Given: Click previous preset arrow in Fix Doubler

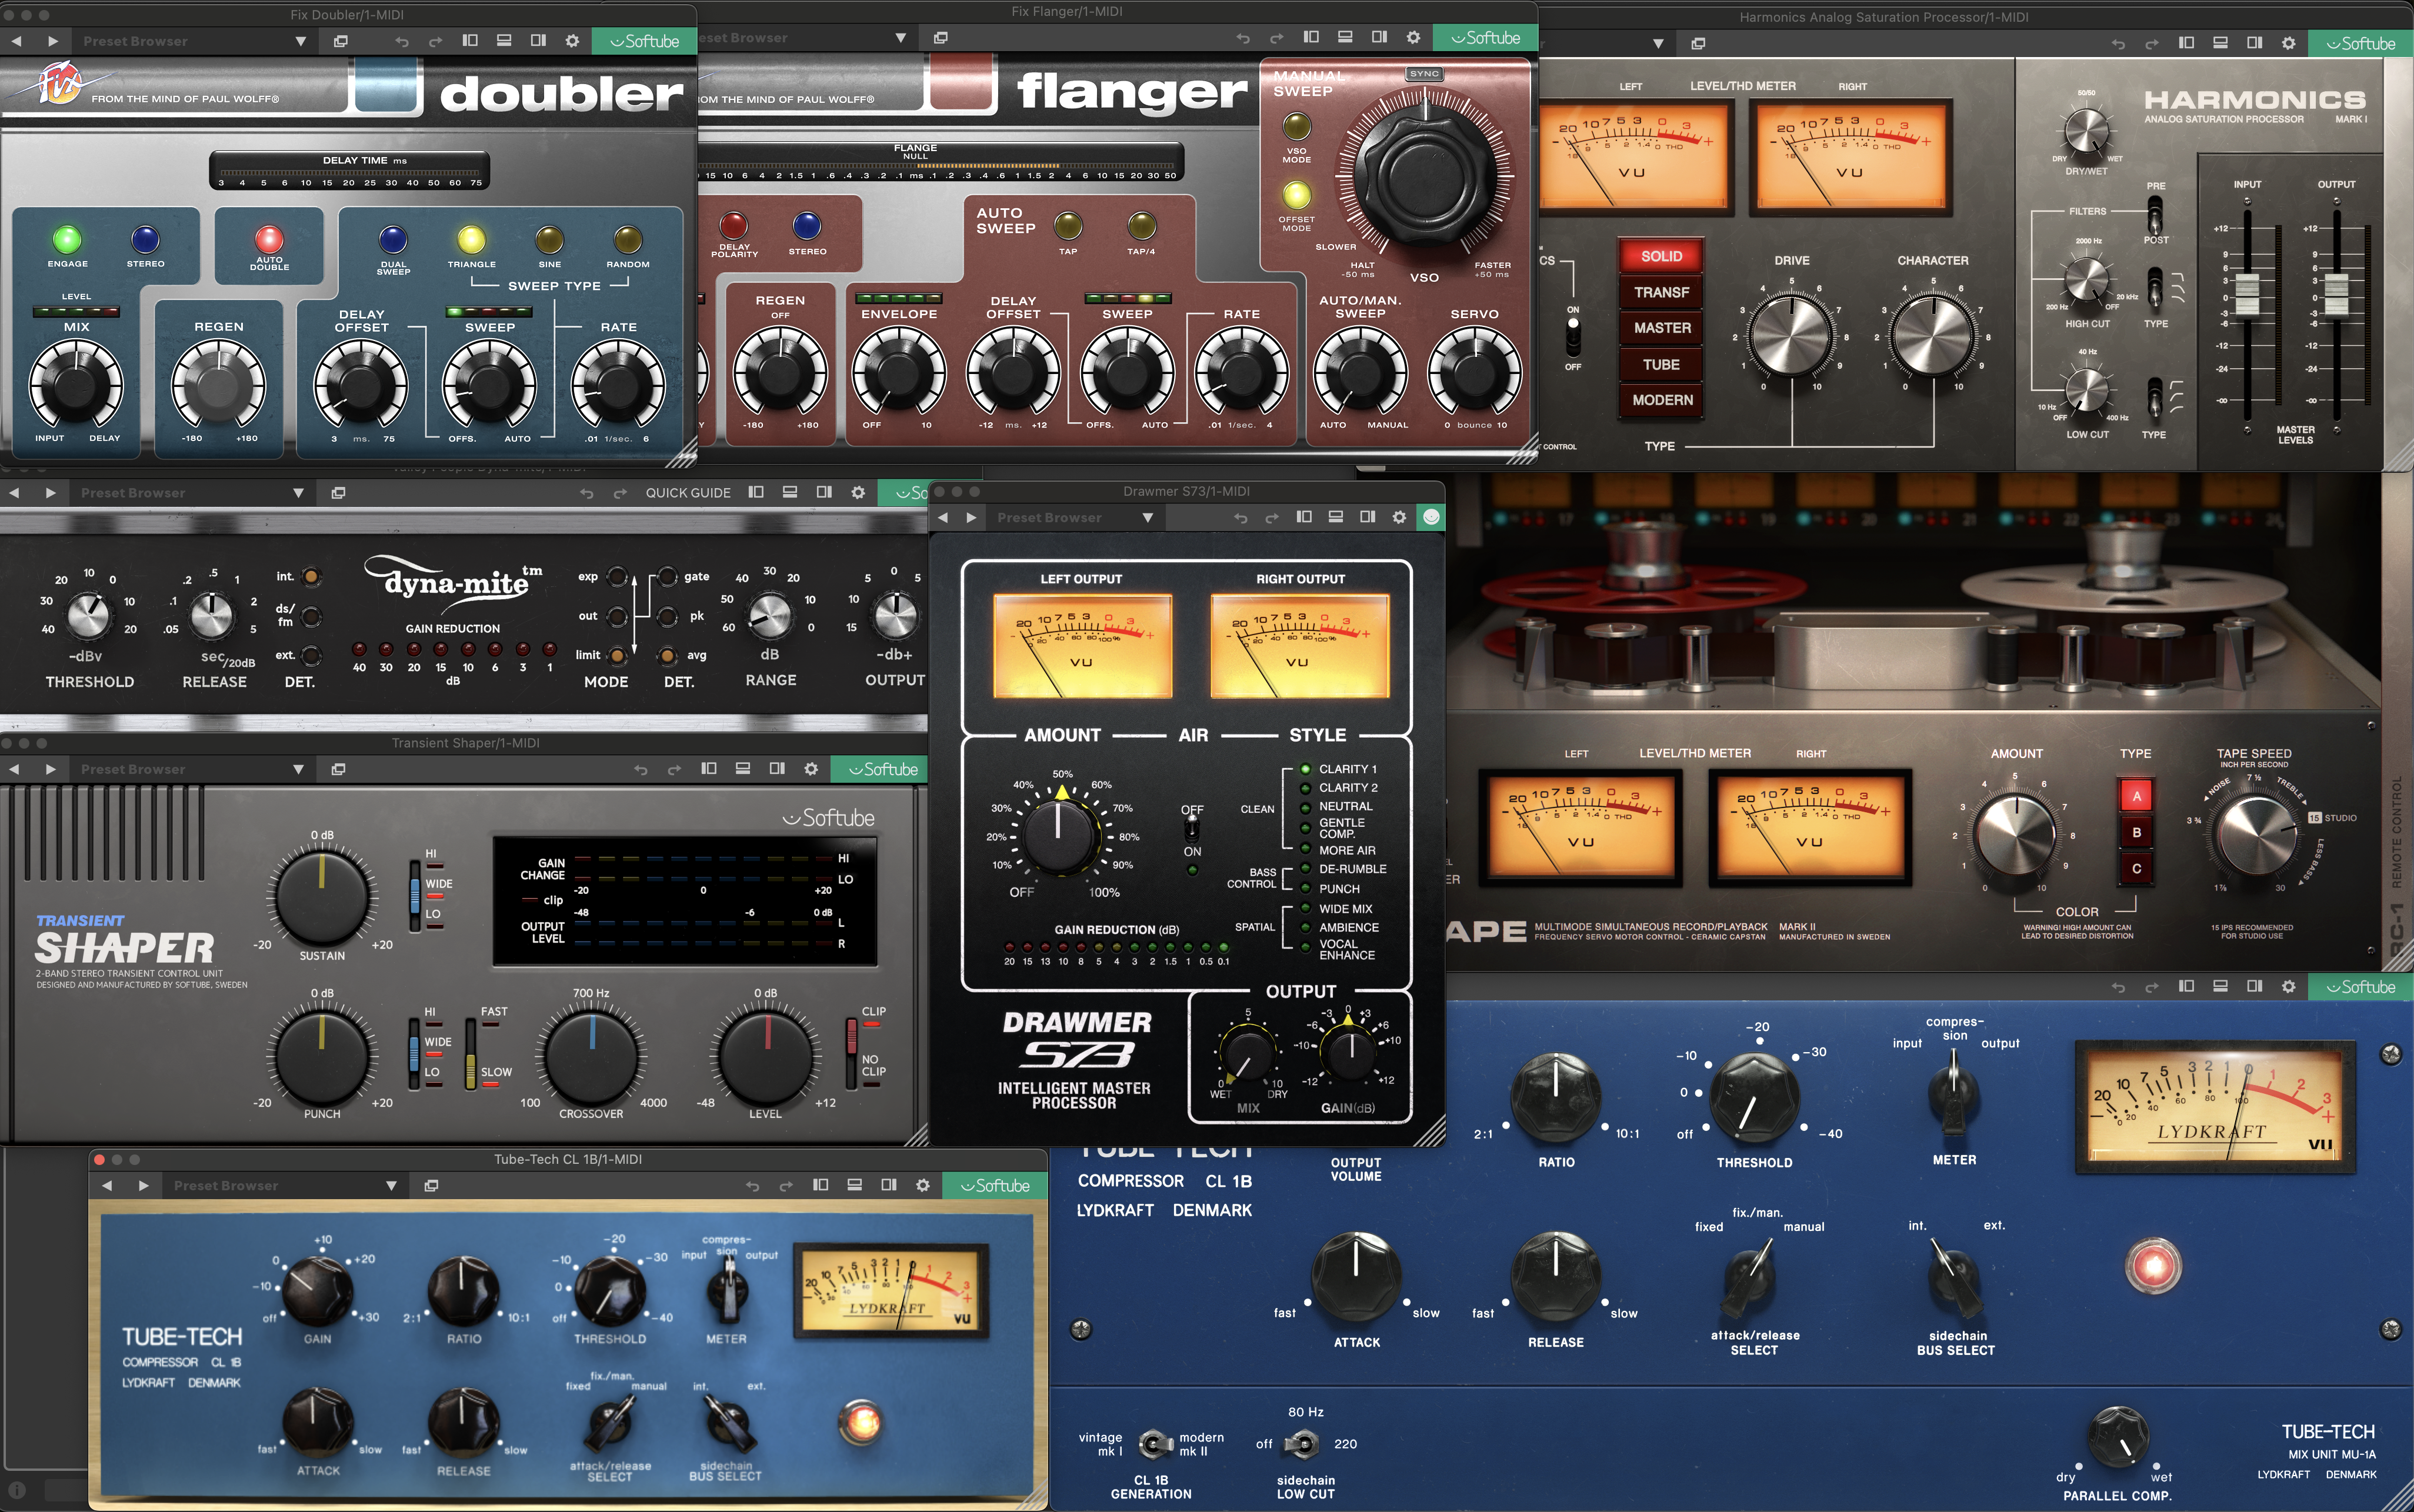Looking at the screenshot, I should (16, 41).
